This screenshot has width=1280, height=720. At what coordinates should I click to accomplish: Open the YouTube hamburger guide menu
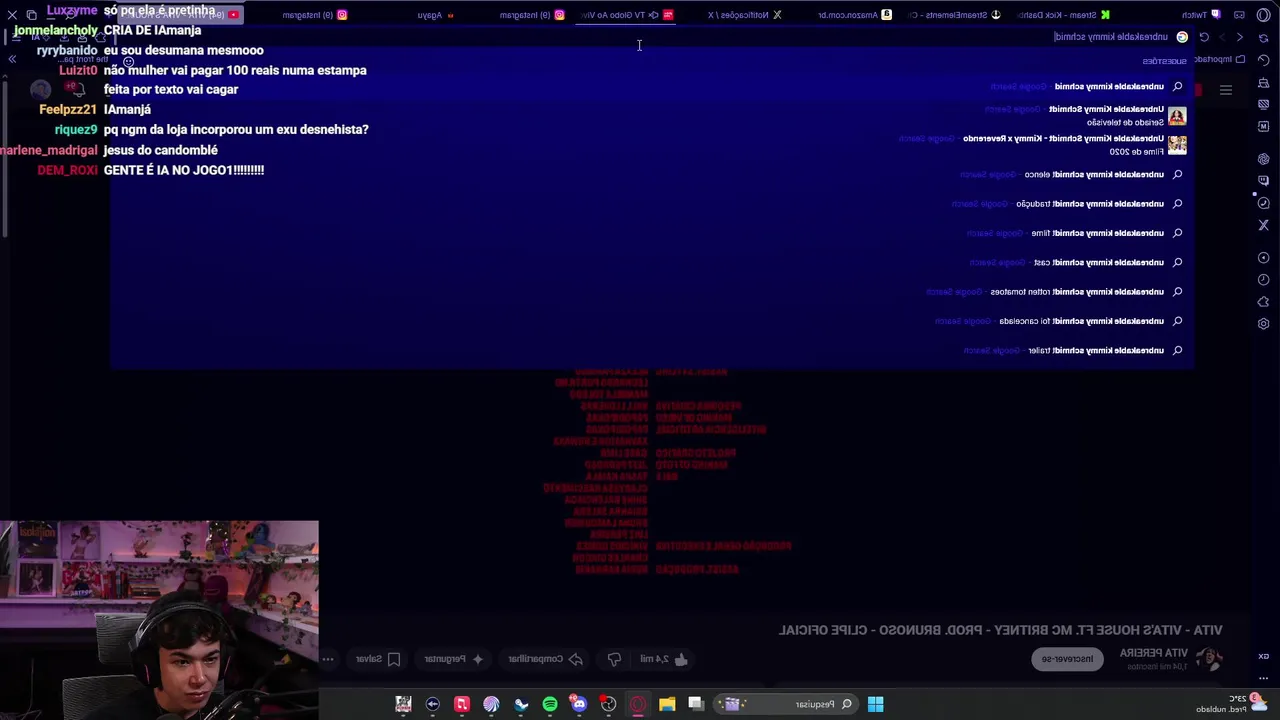[1226, 90]
